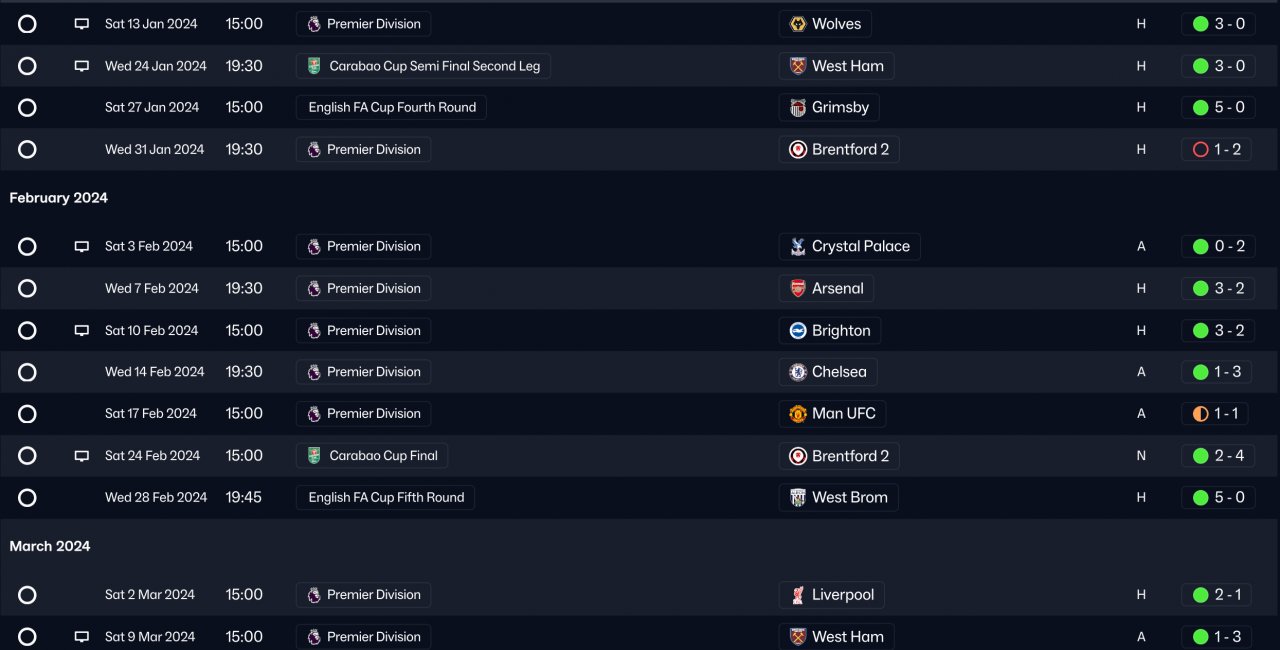View the 1 - 1 draw result against Man UFC
Screen dimensions: 1280x650
pos(1214,414)
